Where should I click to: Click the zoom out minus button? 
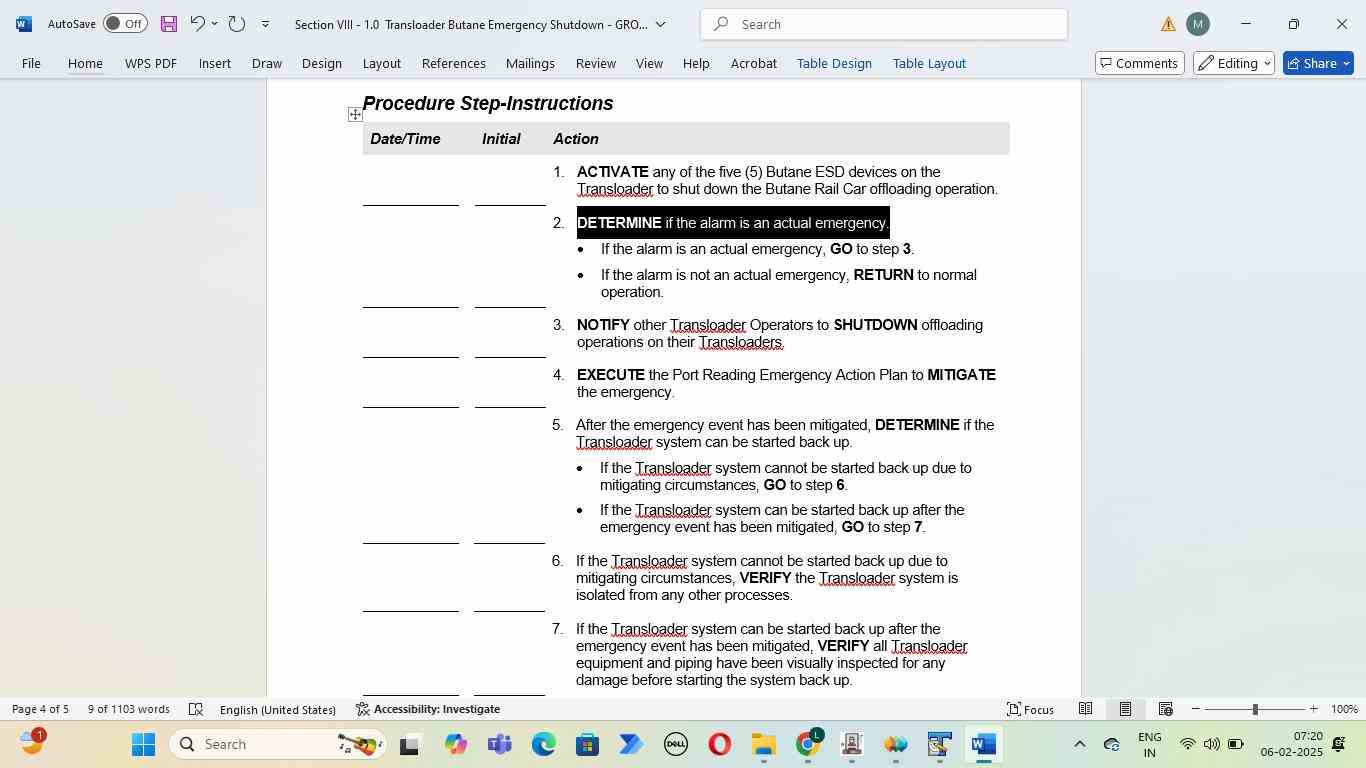pos(1195,709)
